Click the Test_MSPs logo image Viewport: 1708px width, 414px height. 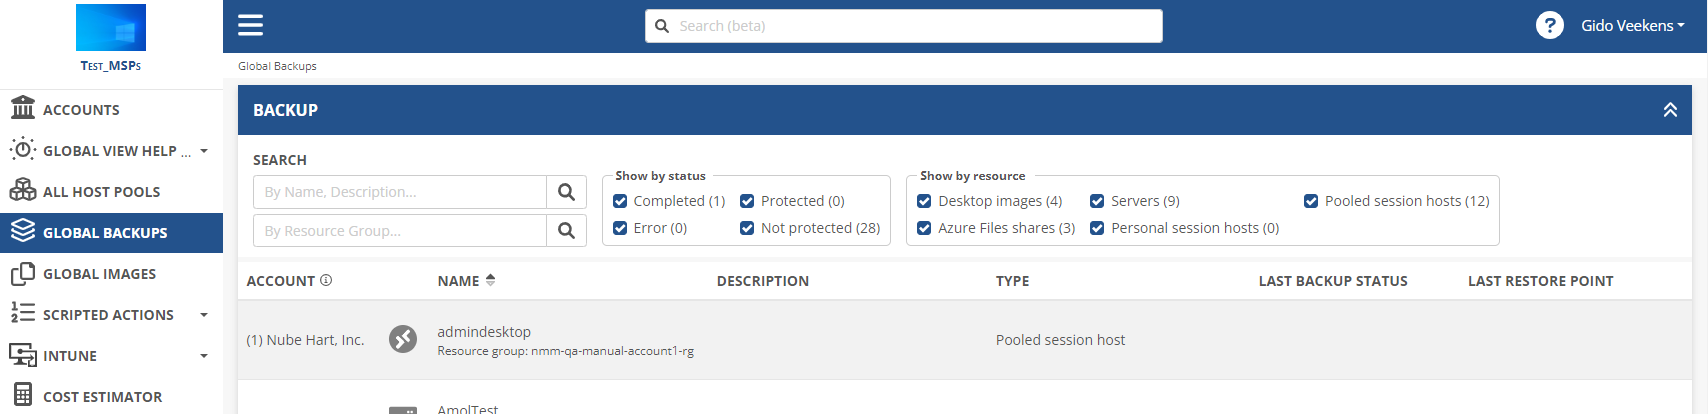coord(111,28)
